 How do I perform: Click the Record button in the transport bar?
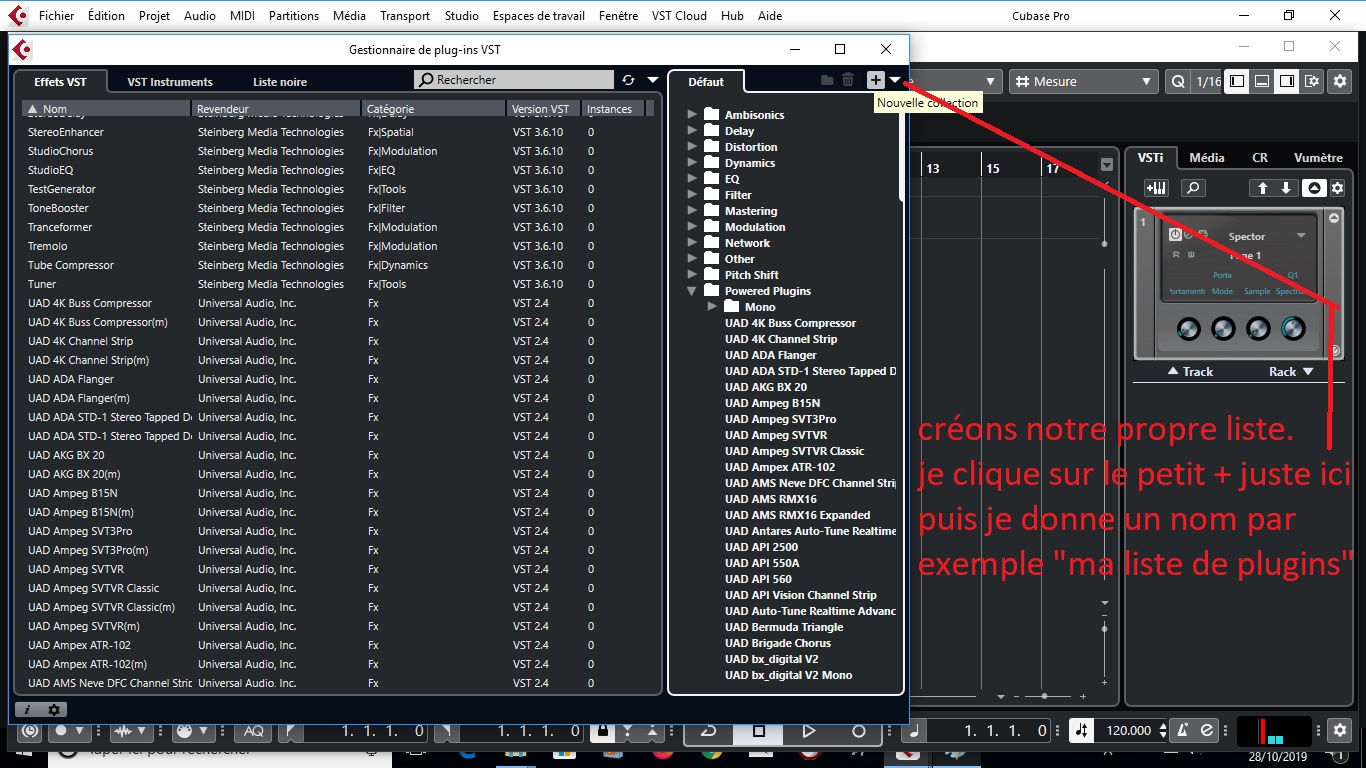click(x=858, y=731)
